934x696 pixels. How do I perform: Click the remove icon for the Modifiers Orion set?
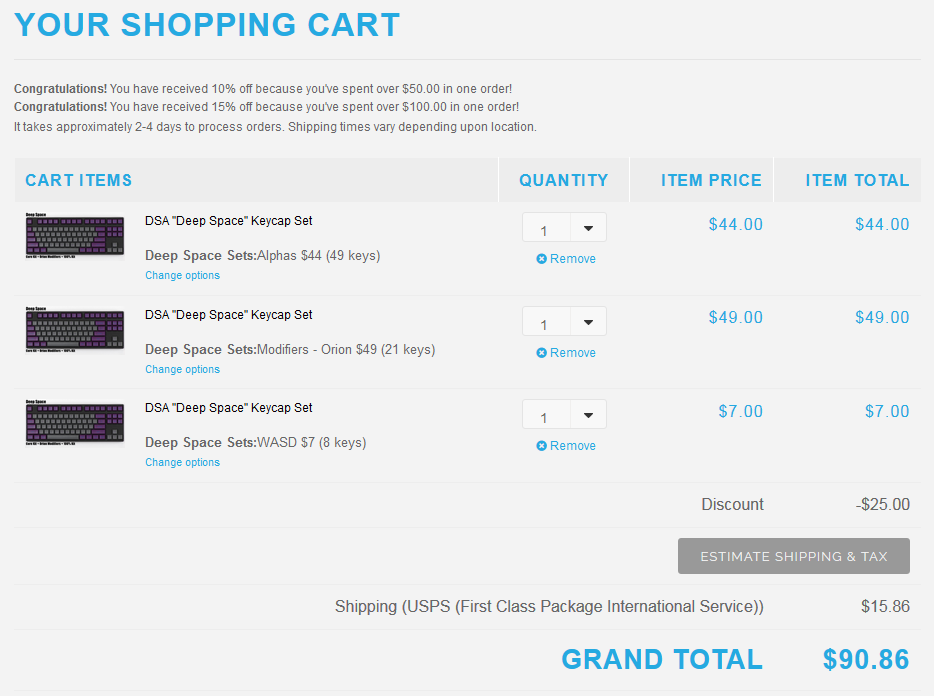(542, 353)
